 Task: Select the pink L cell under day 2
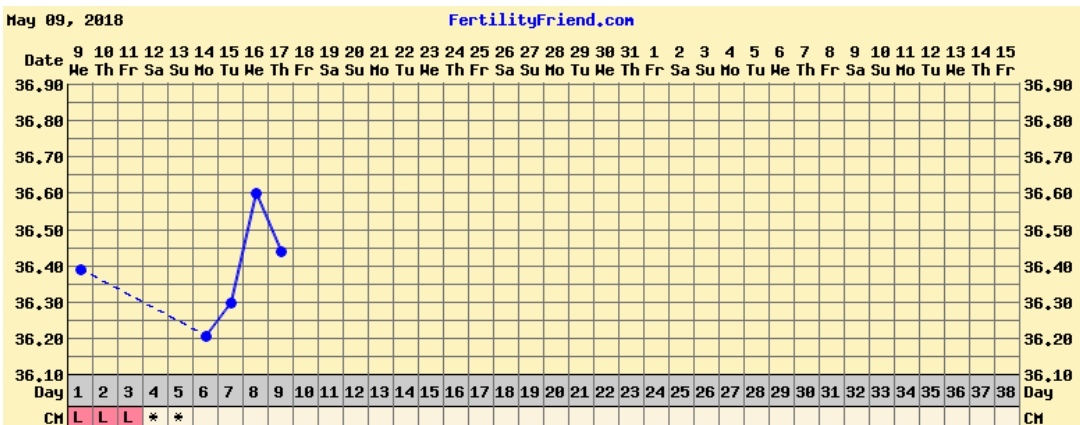[x=103, y=417]
